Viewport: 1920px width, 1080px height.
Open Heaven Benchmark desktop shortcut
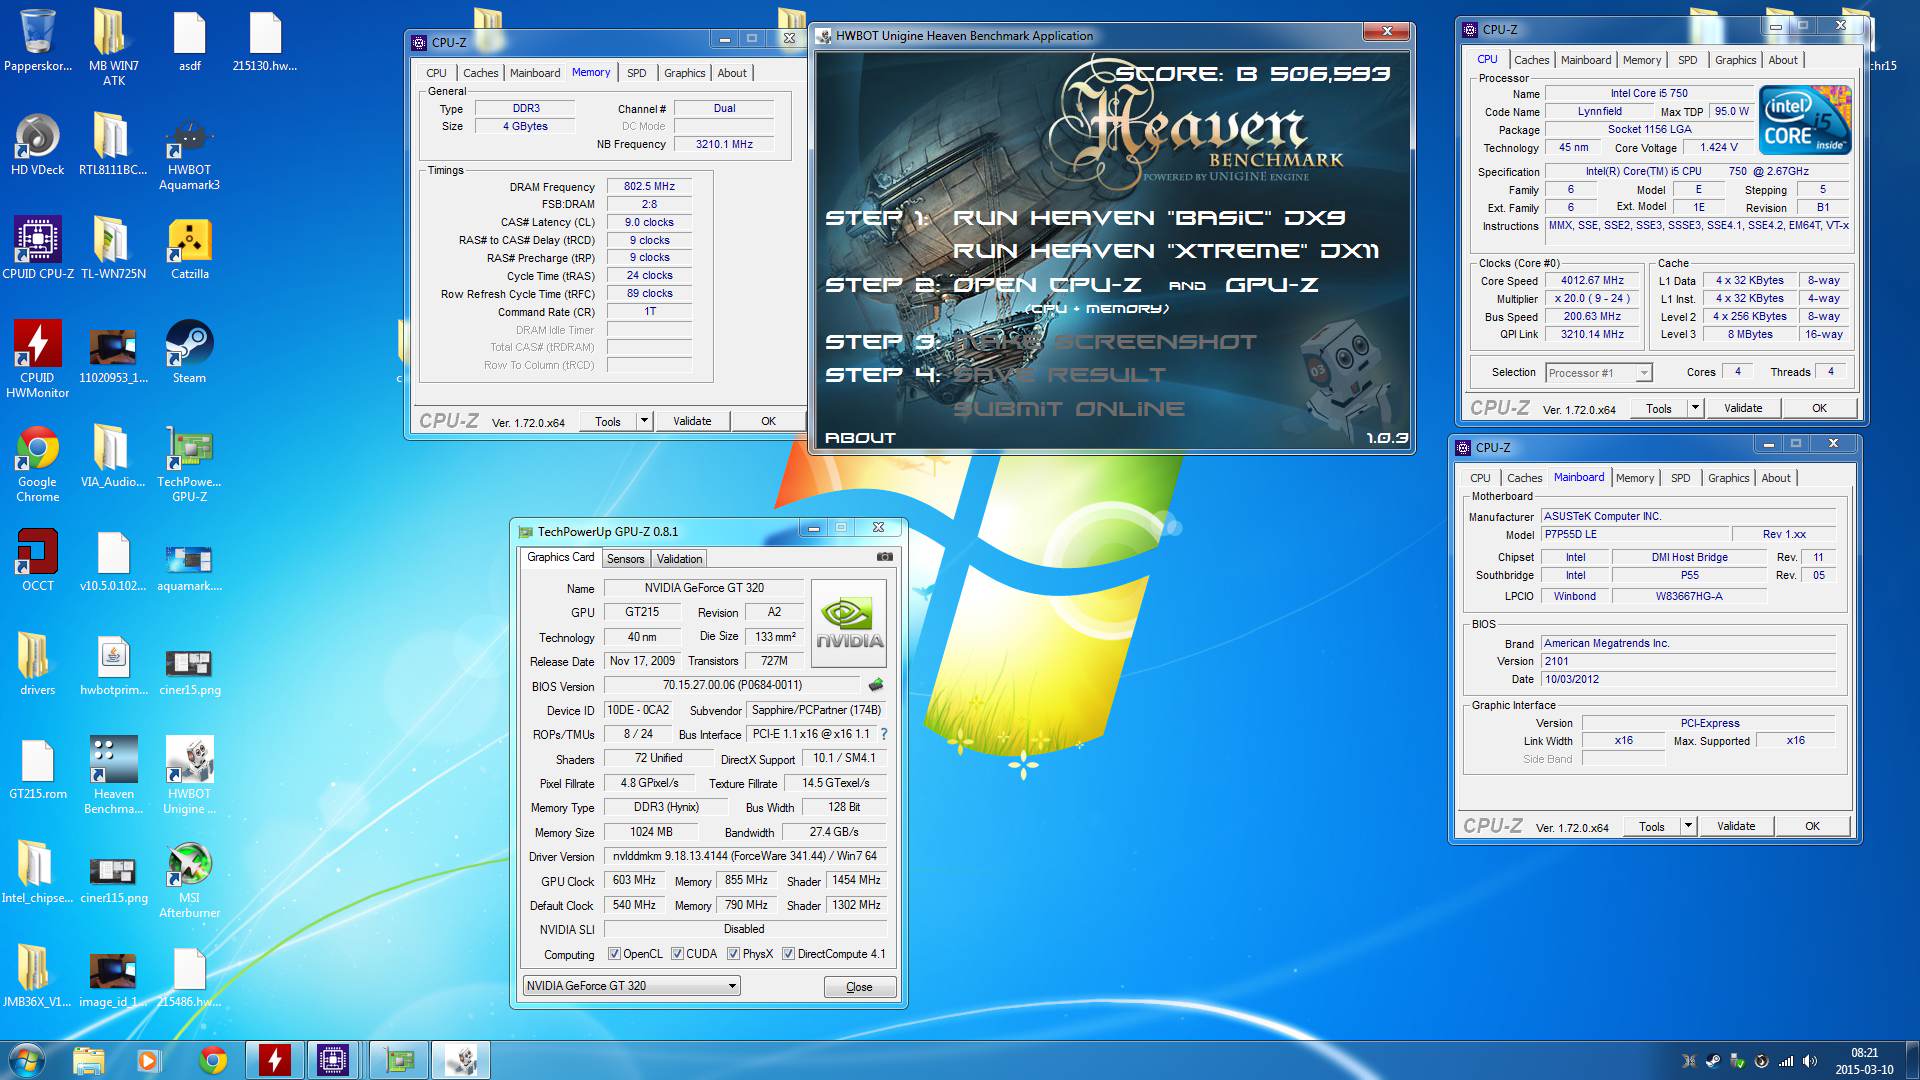[113, 776]
